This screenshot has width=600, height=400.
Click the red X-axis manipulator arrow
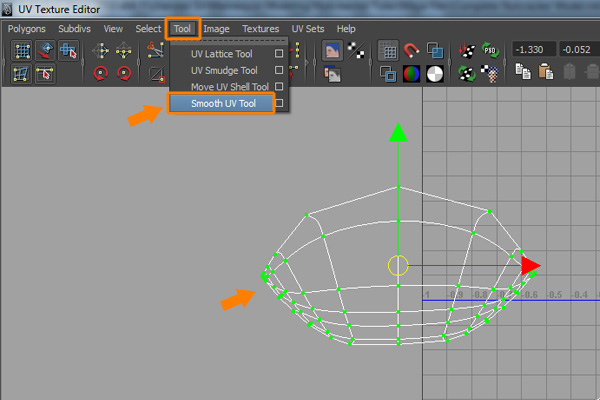coord(531,266)
